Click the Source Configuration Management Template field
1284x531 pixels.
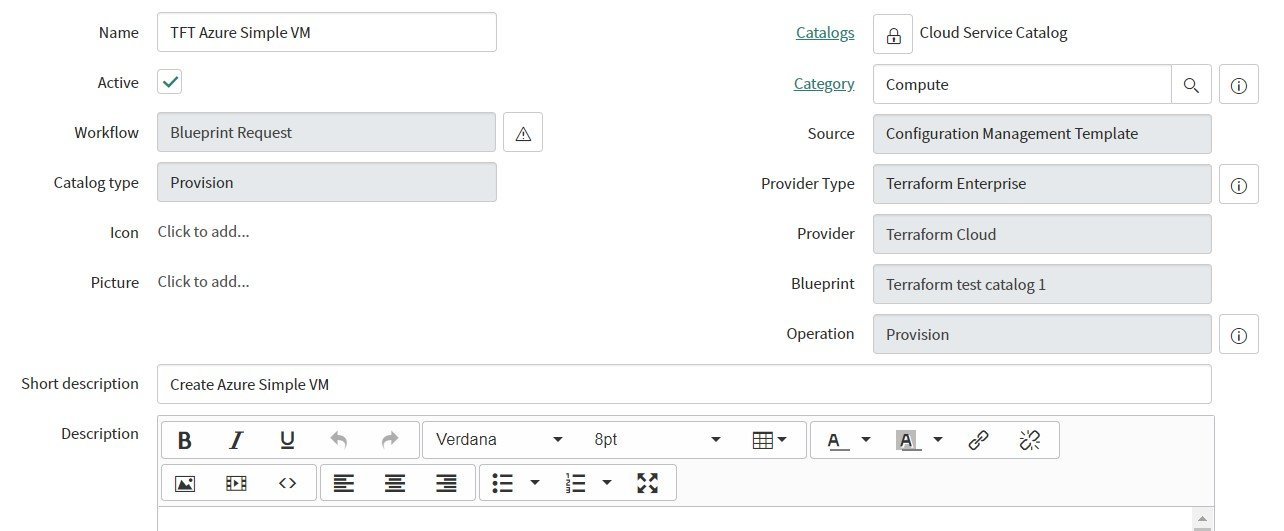(x=1042, y=134)
